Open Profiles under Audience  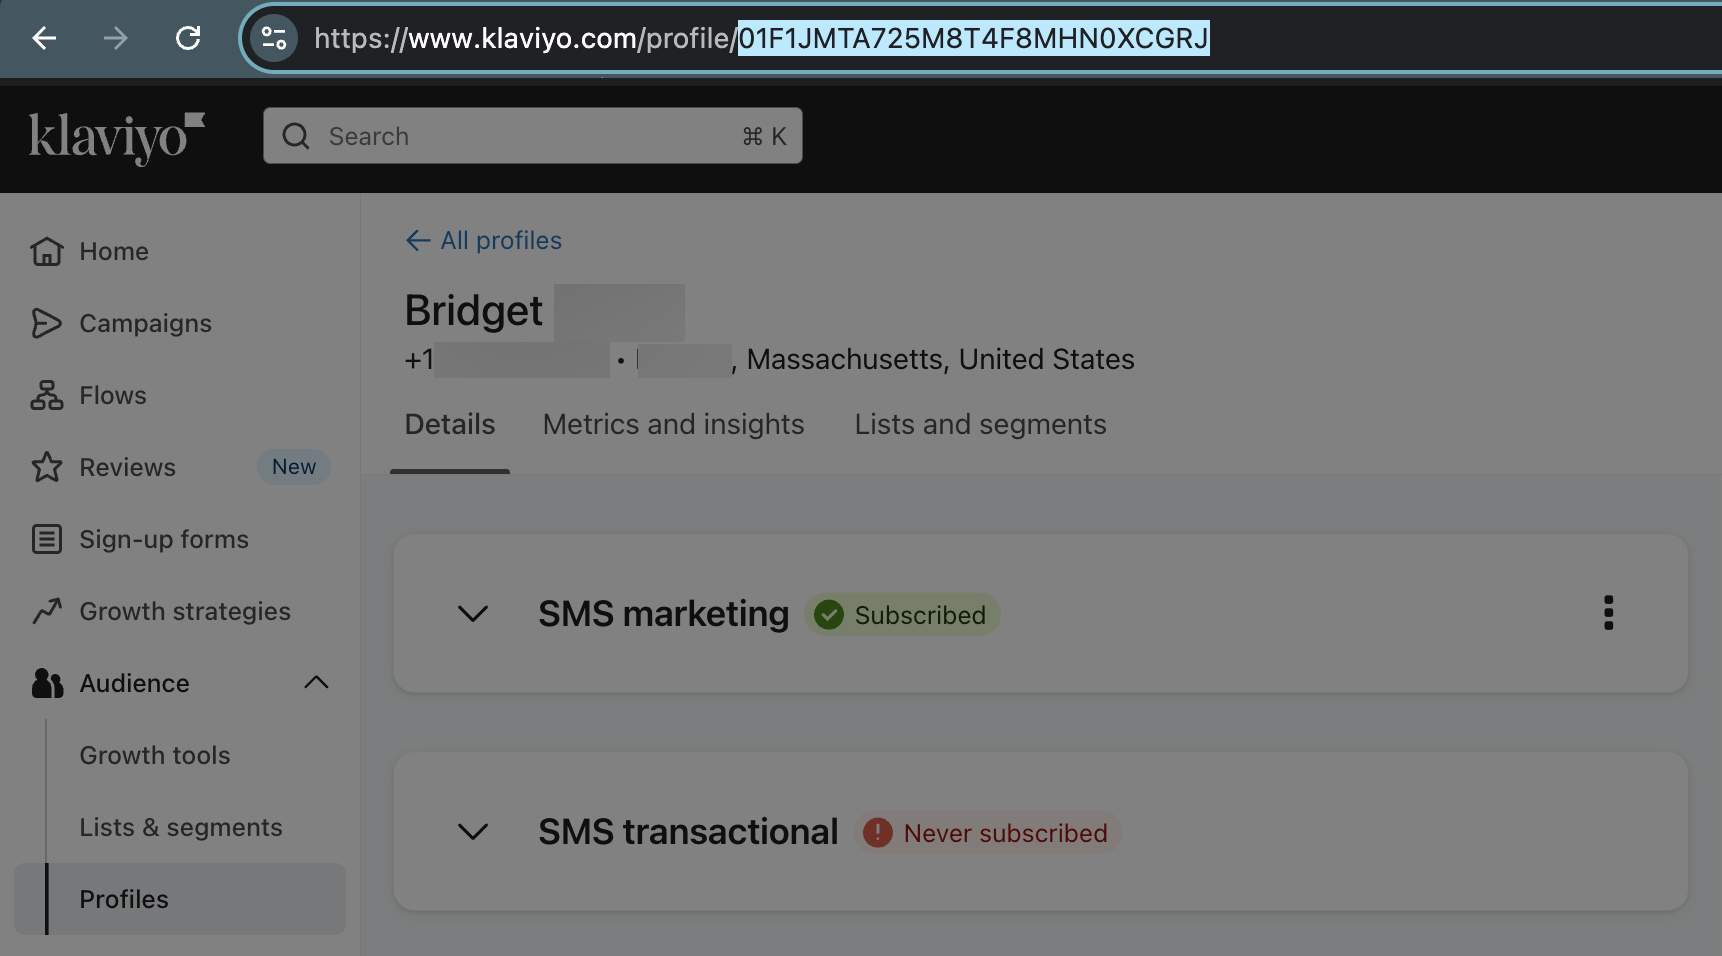pyautogui.click(x=123, y=899)
